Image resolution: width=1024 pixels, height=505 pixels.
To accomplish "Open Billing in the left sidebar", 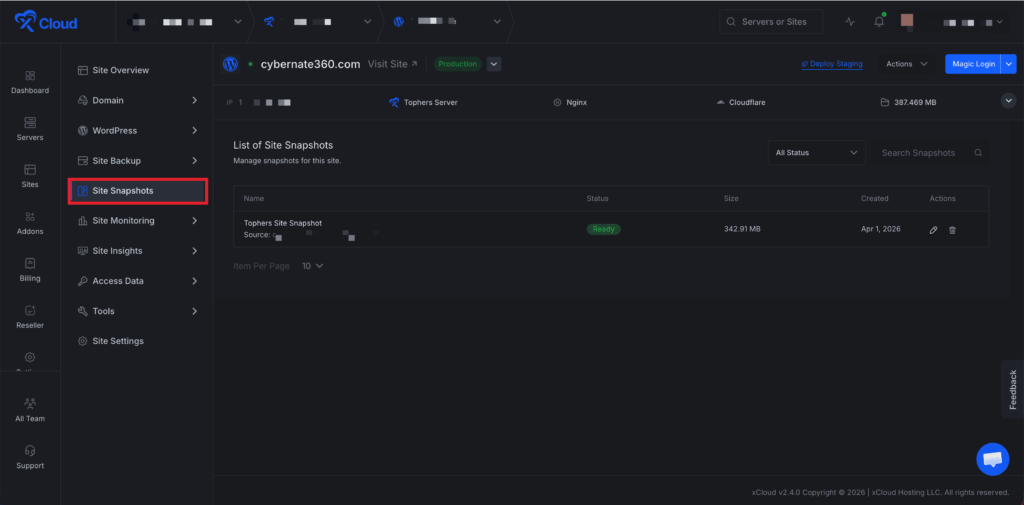I will point(30,268).
